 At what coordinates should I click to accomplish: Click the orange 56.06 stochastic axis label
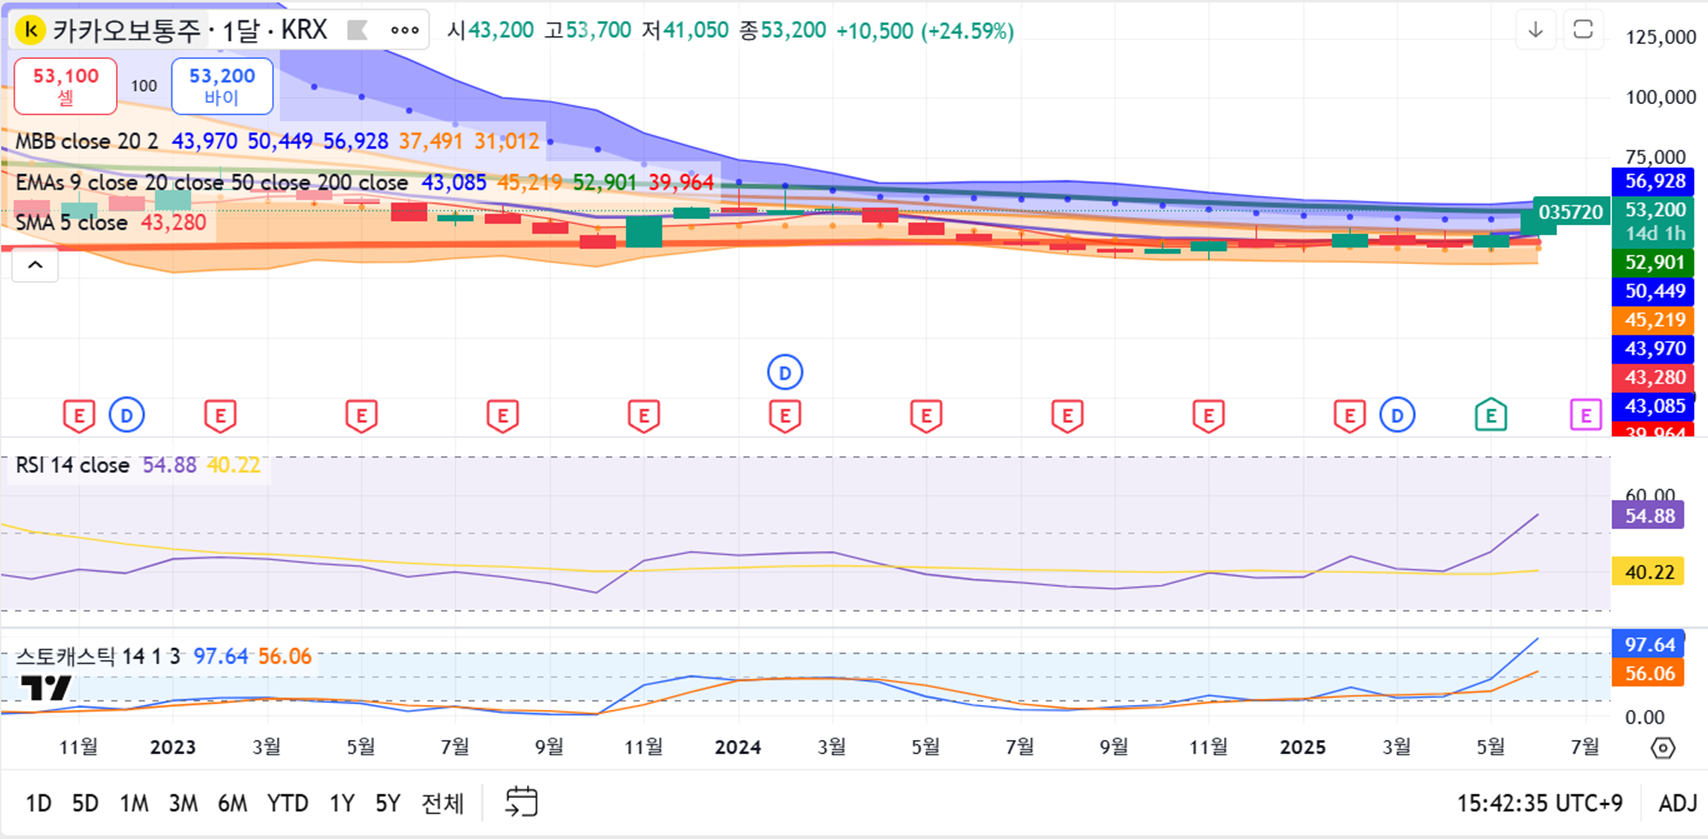(x=1648, y=673)
